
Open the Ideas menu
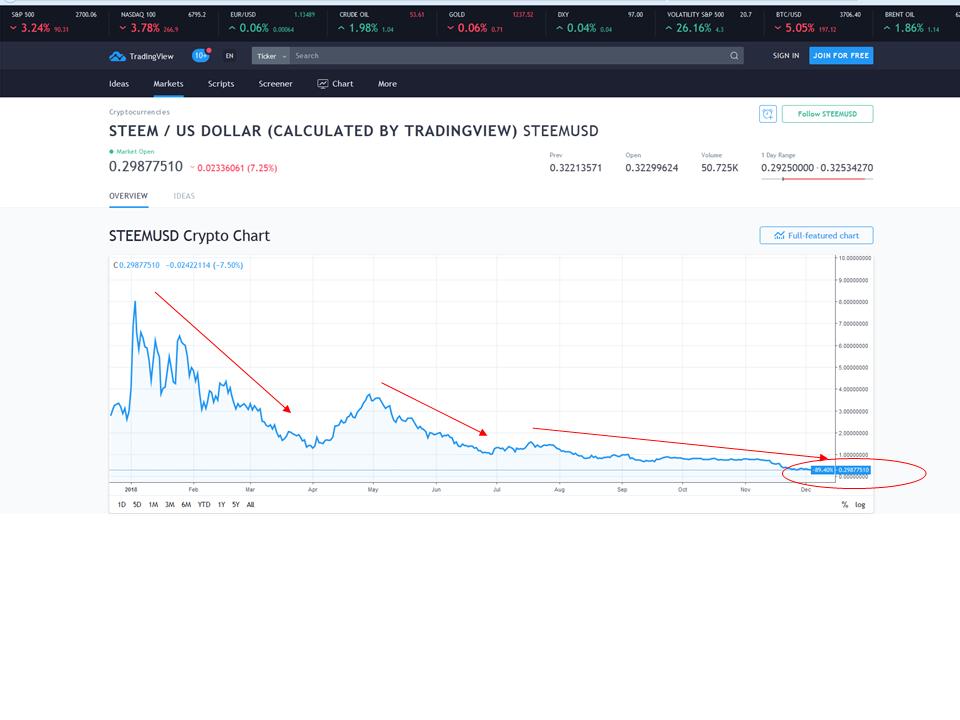coord(119,84)
